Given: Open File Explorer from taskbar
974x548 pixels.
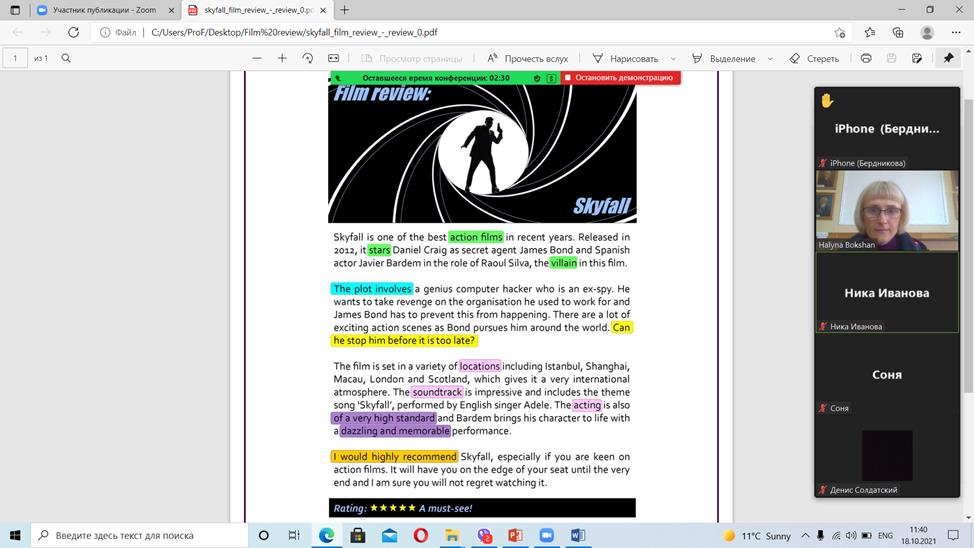Looking at the screenshot, I should [452, 535].
